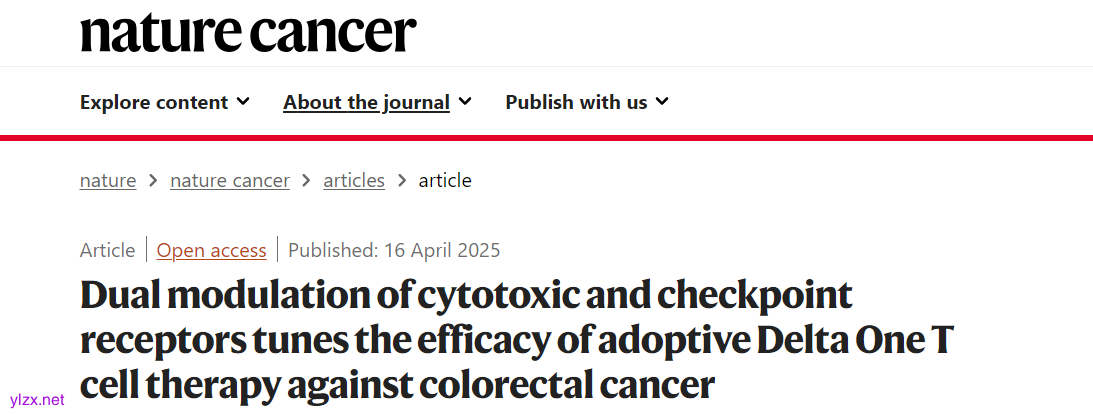The width and height of the screenshot is (1093, 415).
Task: Navigate to the nature cancer breadcrumb
Action: (x=230, y=181)
